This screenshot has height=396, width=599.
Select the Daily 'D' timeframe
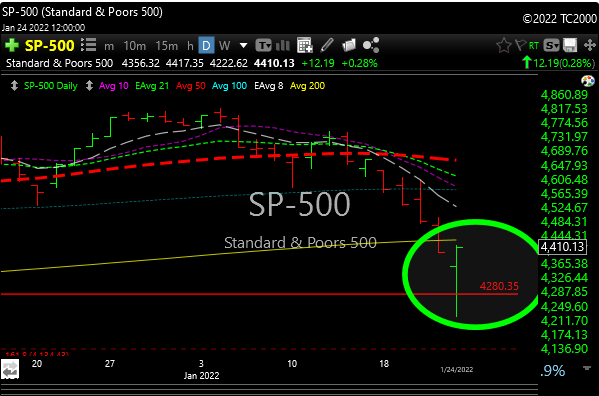[x=206, y=46]
